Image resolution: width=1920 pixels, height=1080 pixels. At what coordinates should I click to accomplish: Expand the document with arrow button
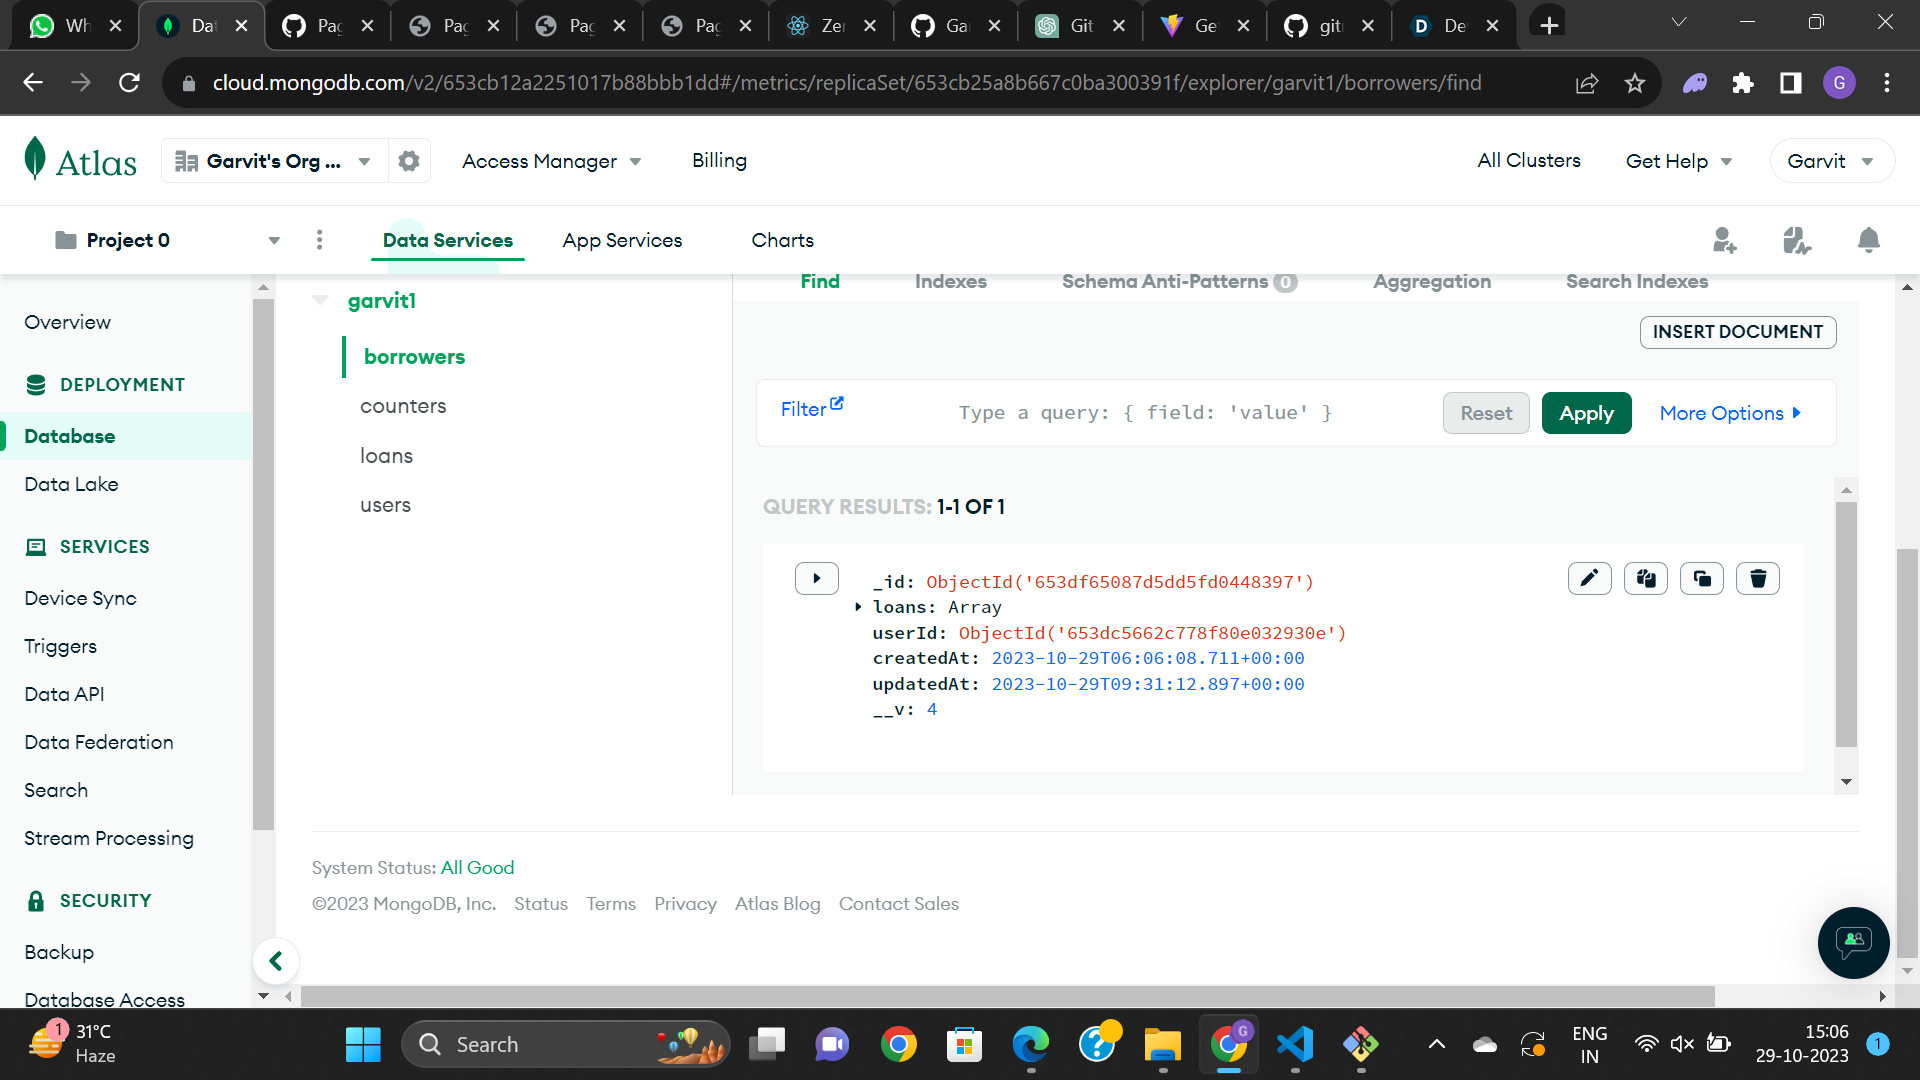point(816,578)
